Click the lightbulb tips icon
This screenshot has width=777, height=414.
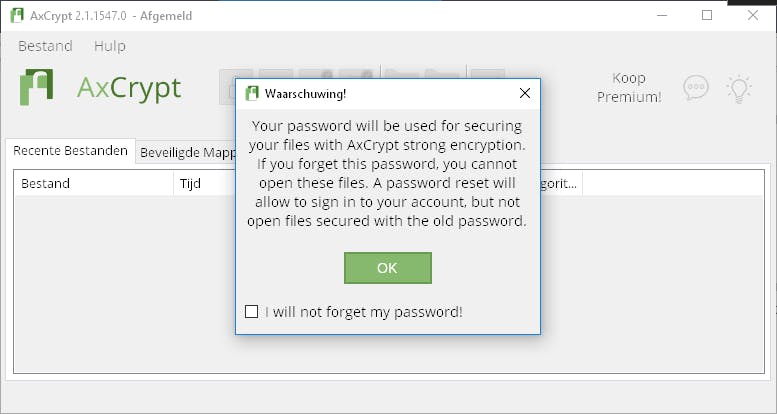click(738, 88)
